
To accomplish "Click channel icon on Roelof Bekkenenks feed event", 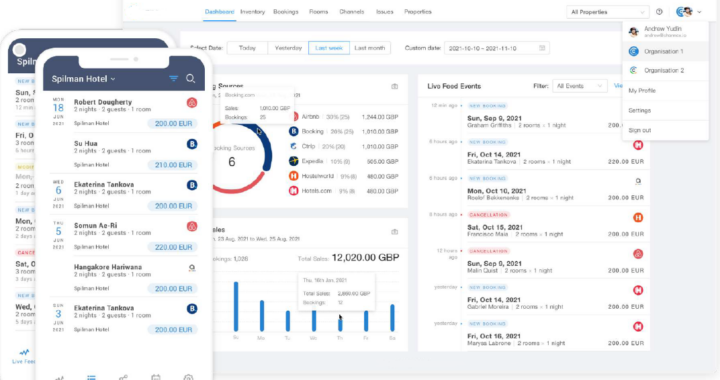I will (638, 181).
